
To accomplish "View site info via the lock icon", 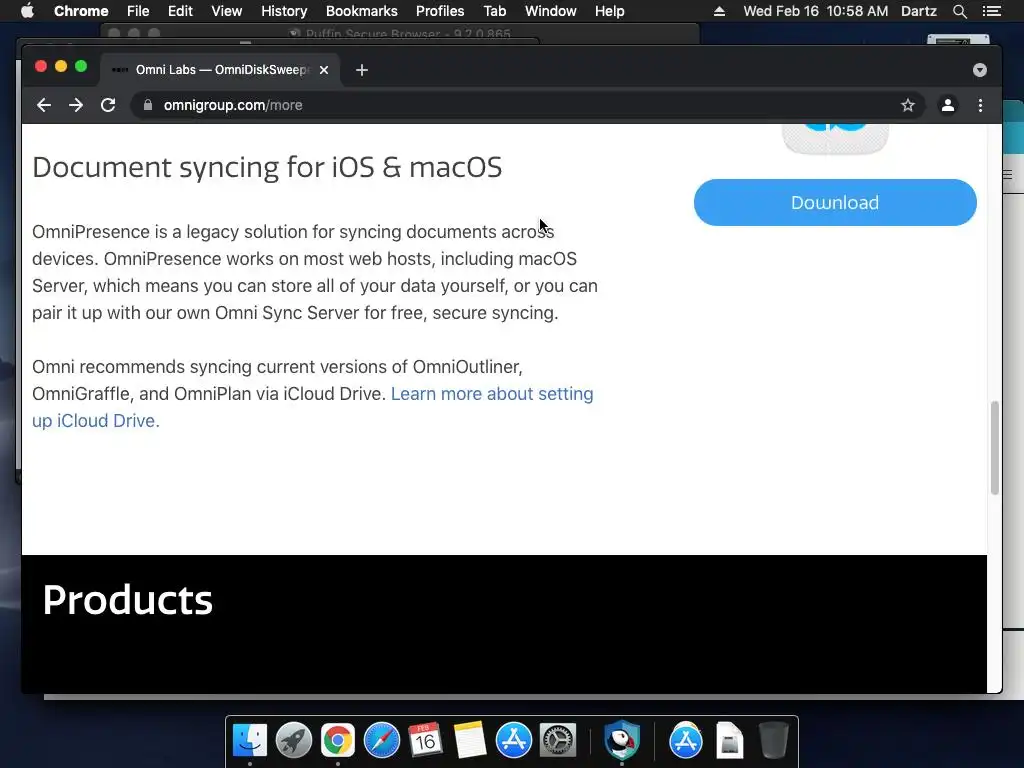I will [148, 105].
